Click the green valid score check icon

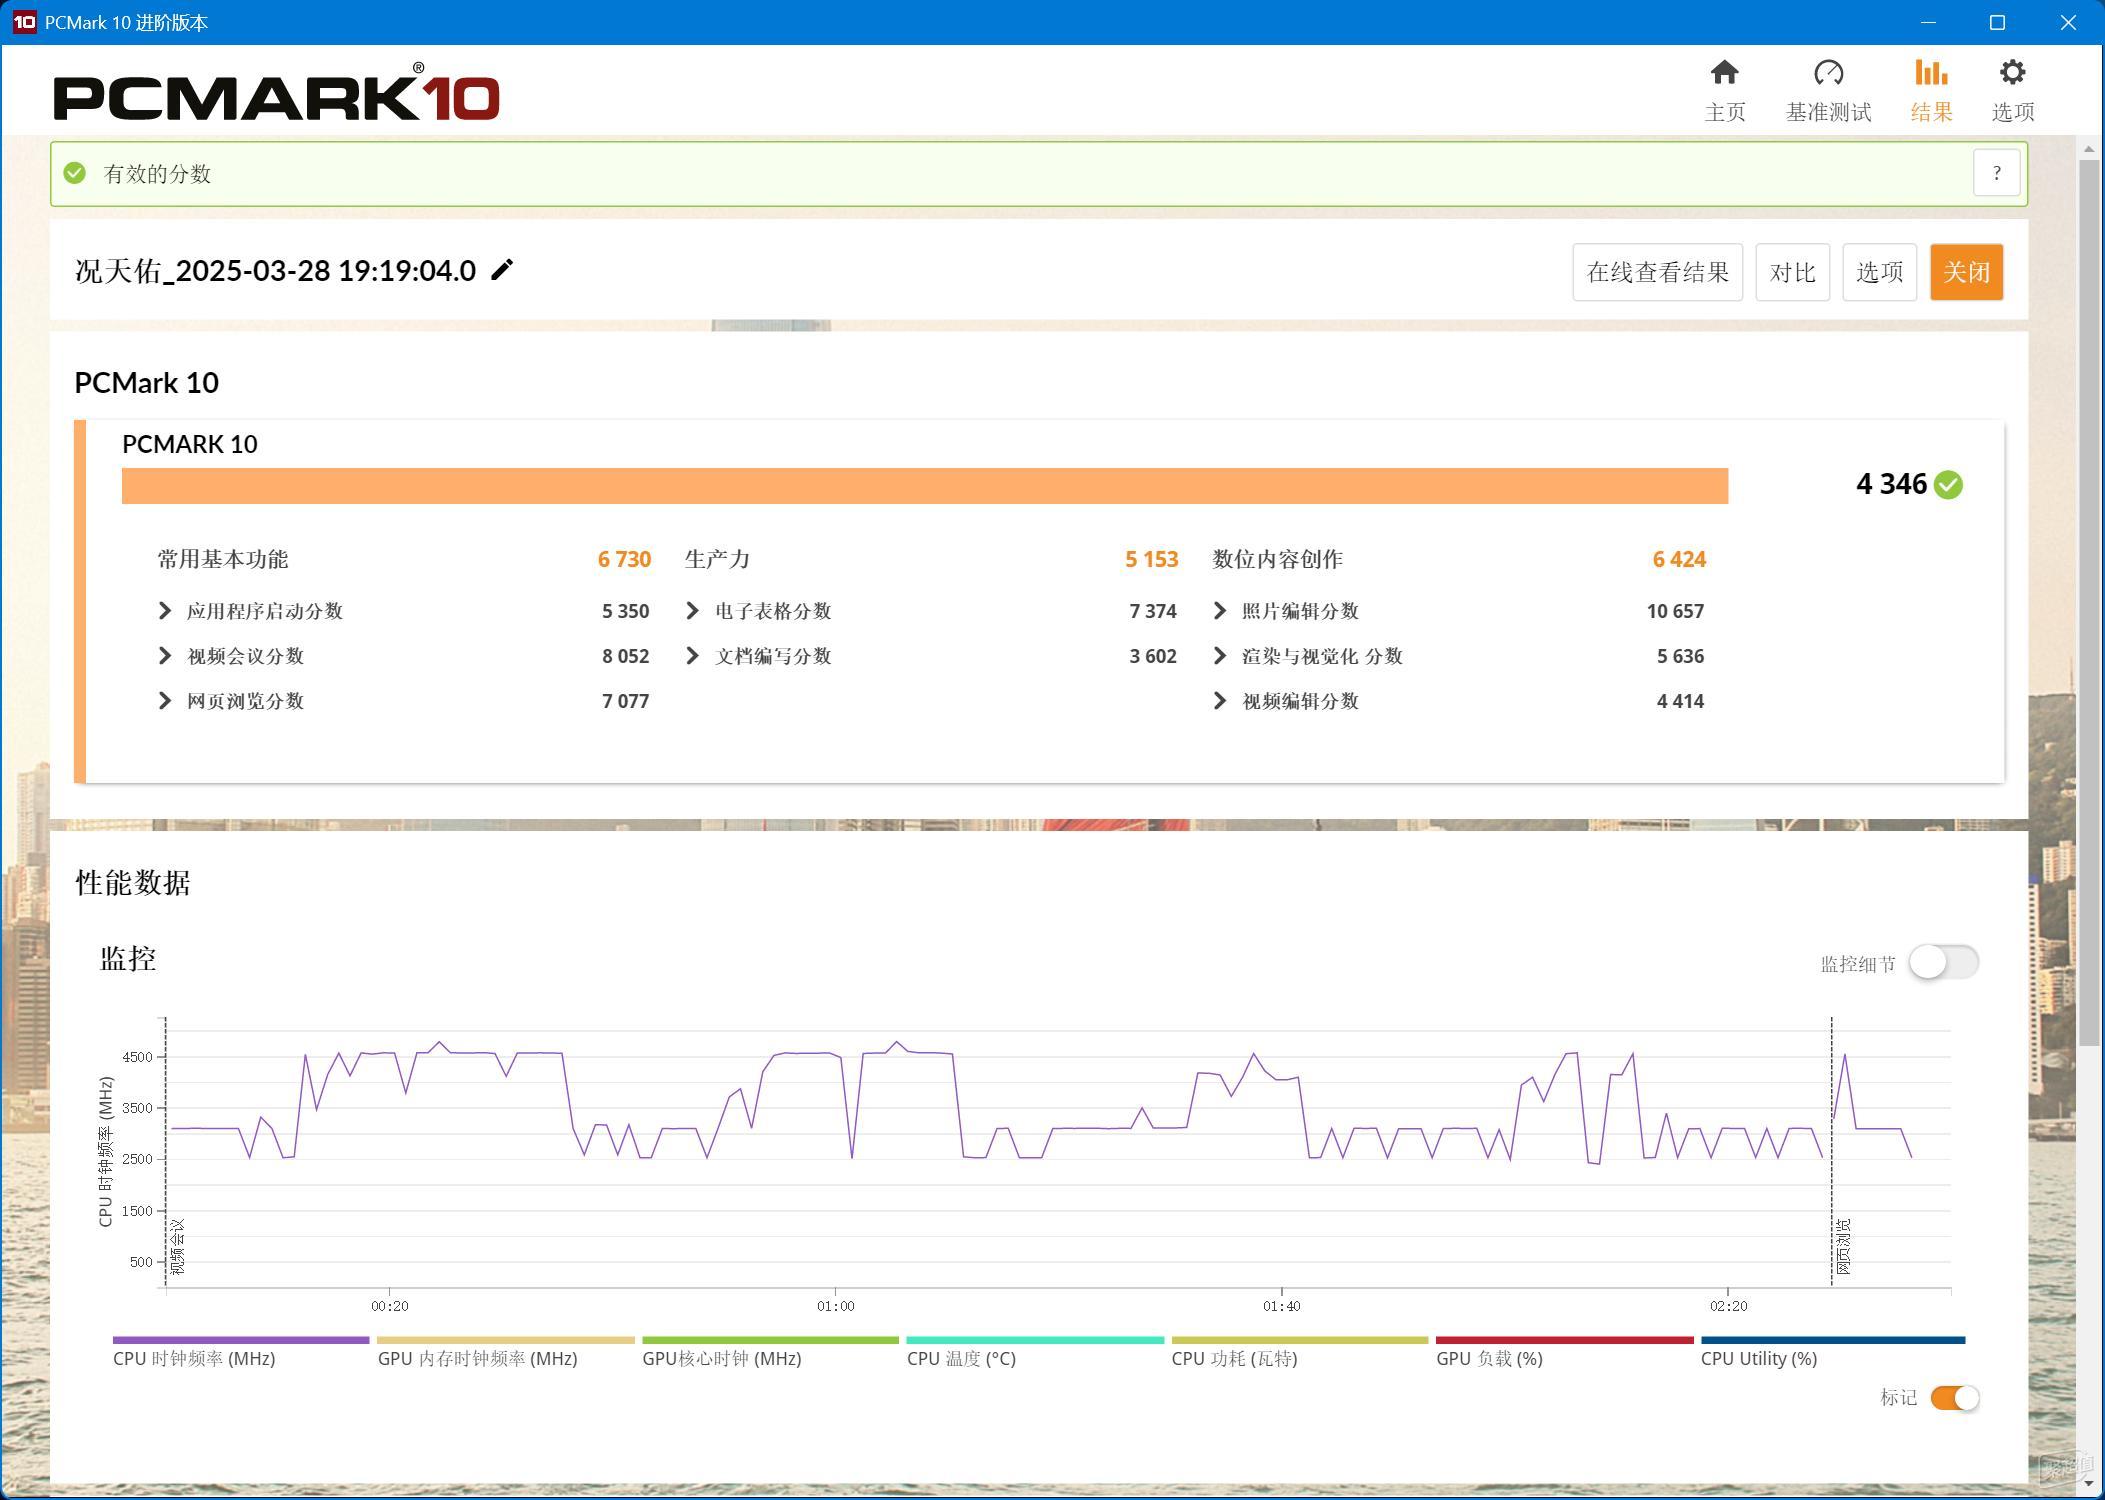pyautogui.click(x=75, y=173)
